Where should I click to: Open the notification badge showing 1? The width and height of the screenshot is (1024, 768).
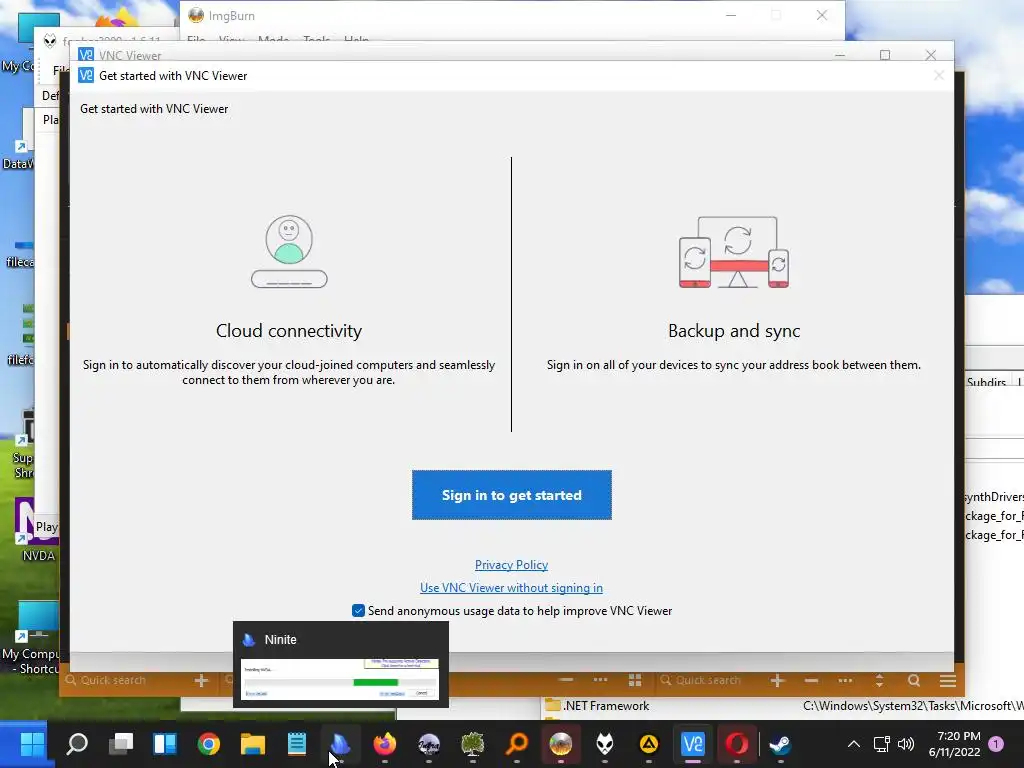coord(996,744)
